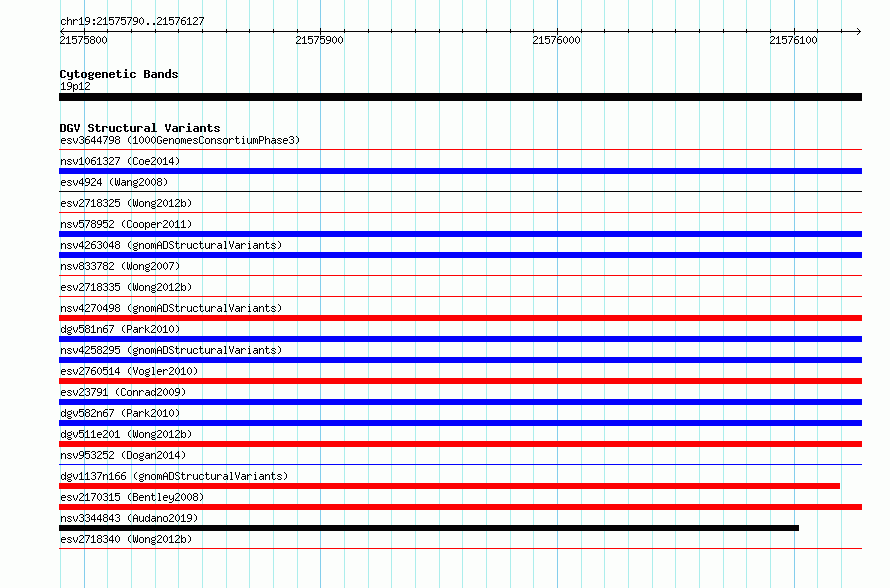Open the esv4924 (Wang2008) variant label
Image resolution: width=890 pixels, height=588 pixels.
(x=114, y=182)
